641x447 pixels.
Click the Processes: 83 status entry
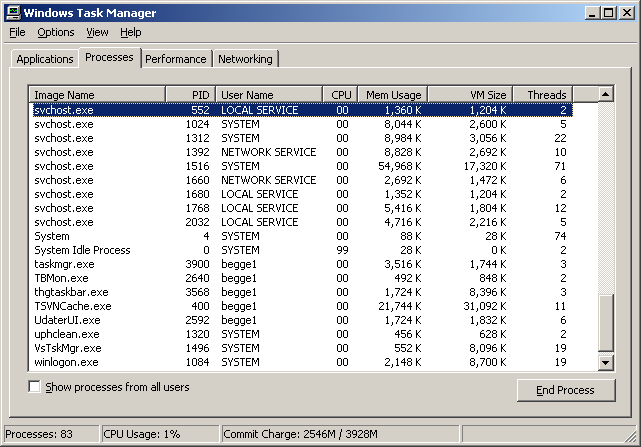point(51,434)
